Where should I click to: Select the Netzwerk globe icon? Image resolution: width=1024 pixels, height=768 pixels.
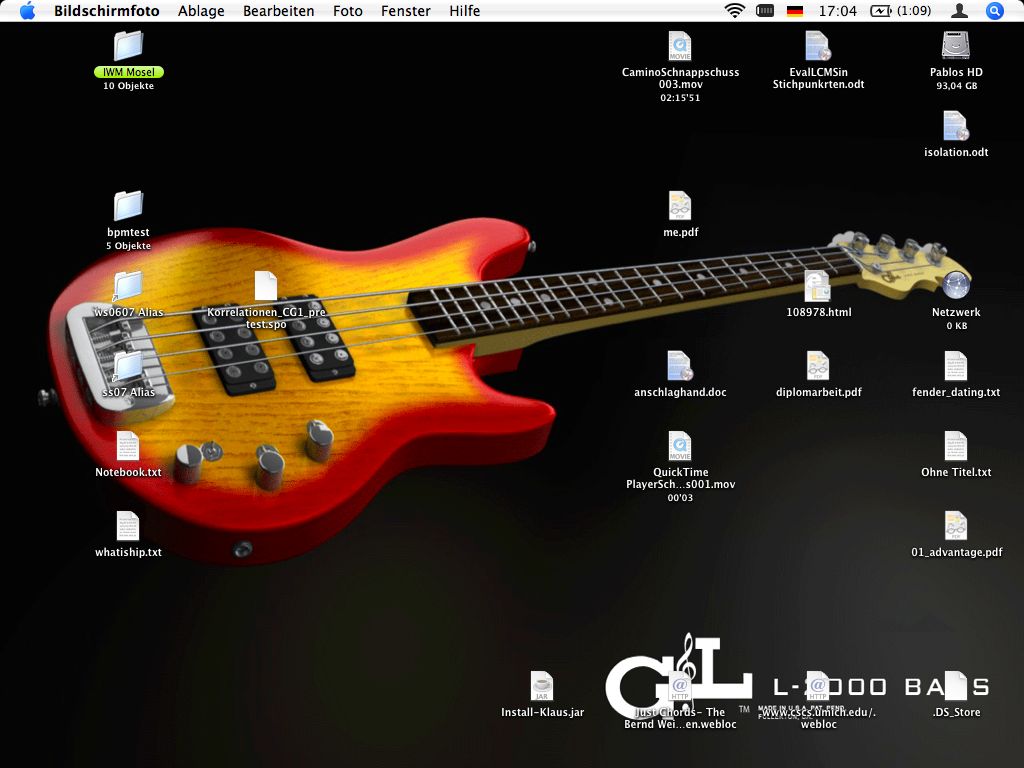(955, 286)
